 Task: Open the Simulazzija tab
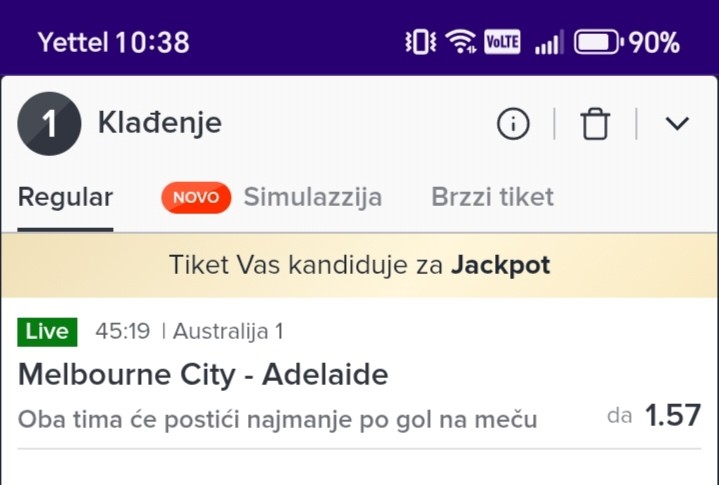(312, 197)
